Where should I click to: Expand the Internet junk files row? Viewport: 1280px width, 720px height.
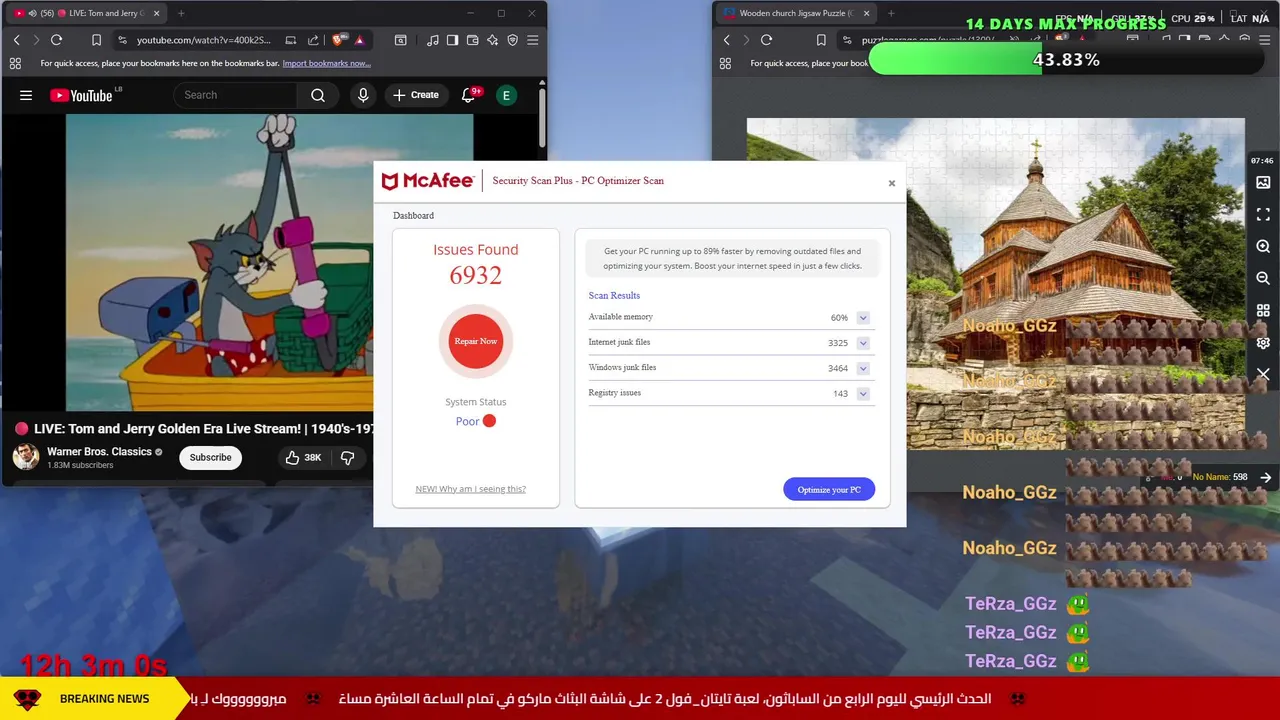tap(863, 343)
